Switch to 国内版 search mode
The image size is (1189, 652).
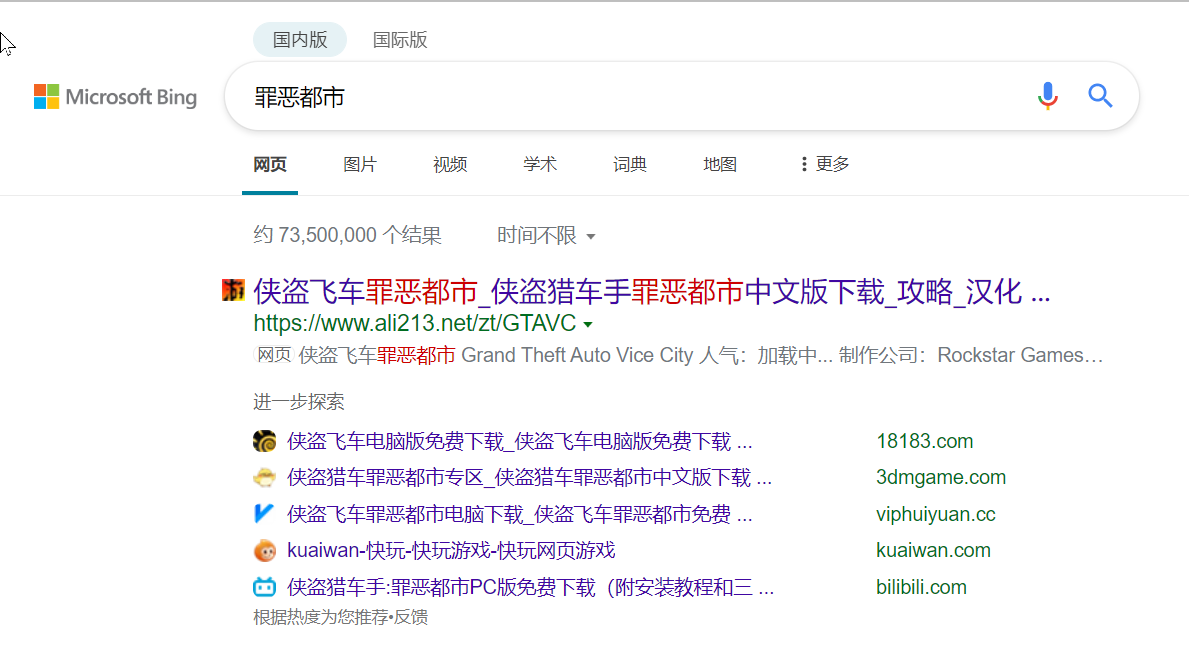(300, 40)
